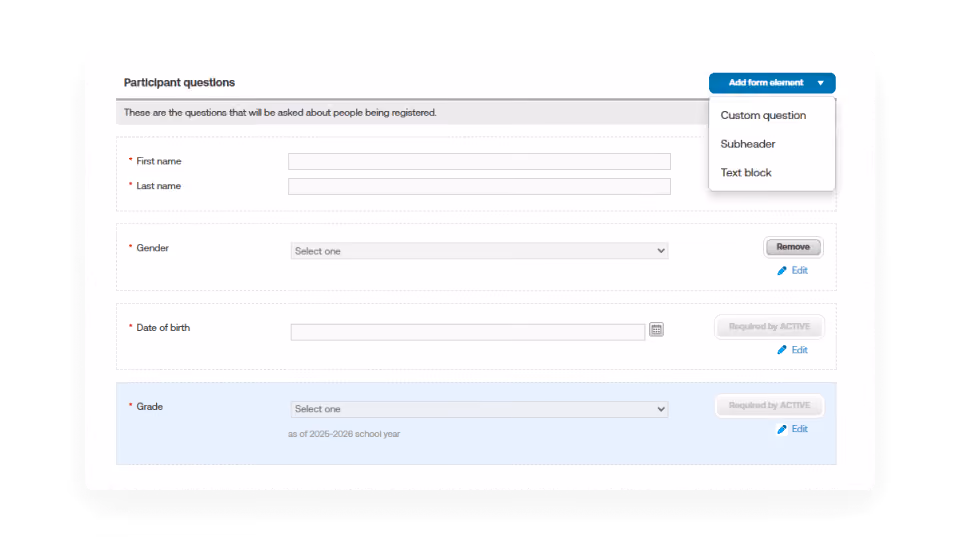Click the 'as of 2025-2026 school year' note
Image resolution: width=960 pixels, height=540 pixels.
pyautogui.click(x=344, y=433)
